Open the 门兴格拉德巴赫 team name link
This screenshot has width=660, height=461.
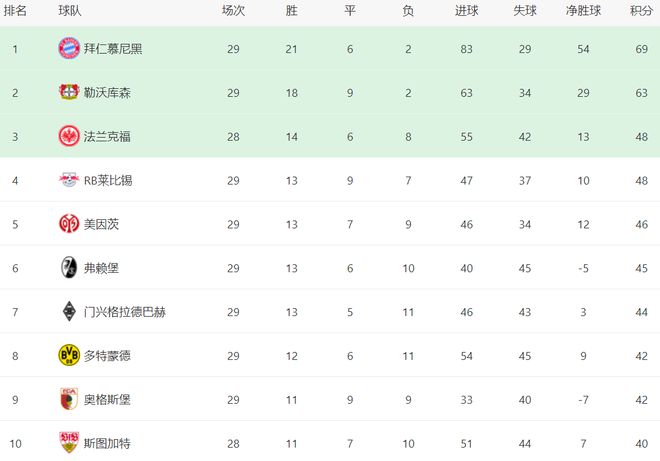(125, 312)
